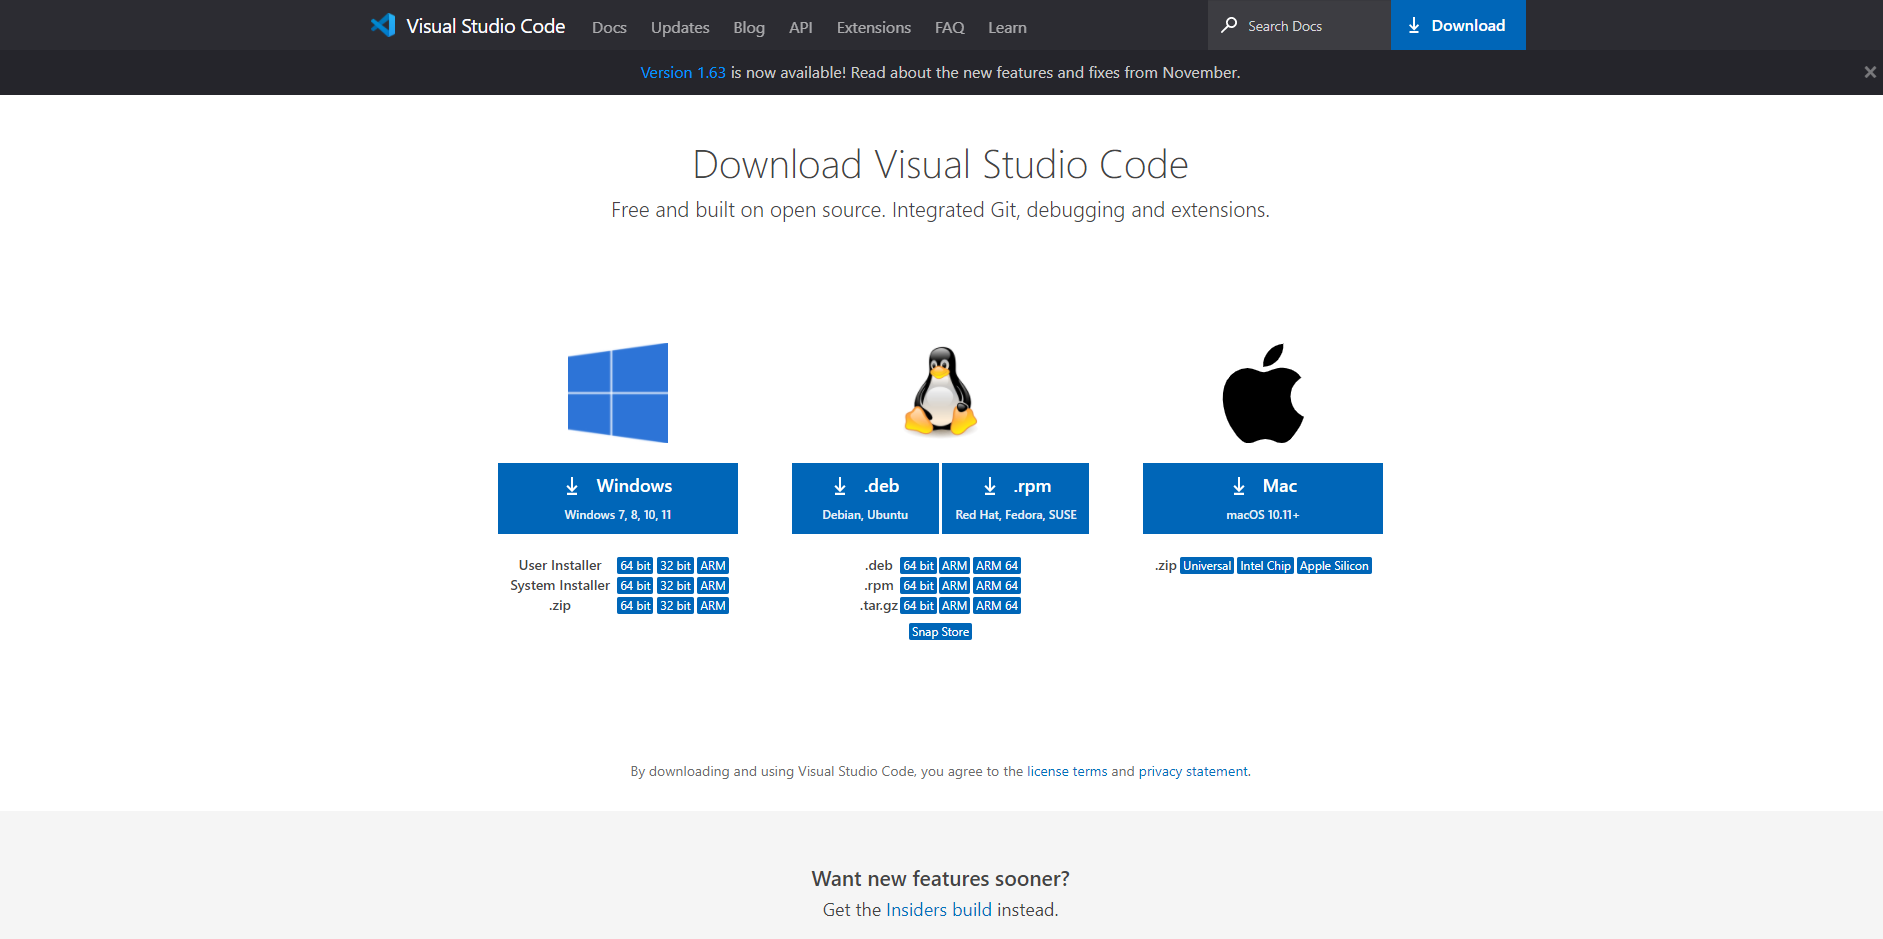Click the 'User Installer' label
This screenshot has height=939, width=1883.
[560, 566]
